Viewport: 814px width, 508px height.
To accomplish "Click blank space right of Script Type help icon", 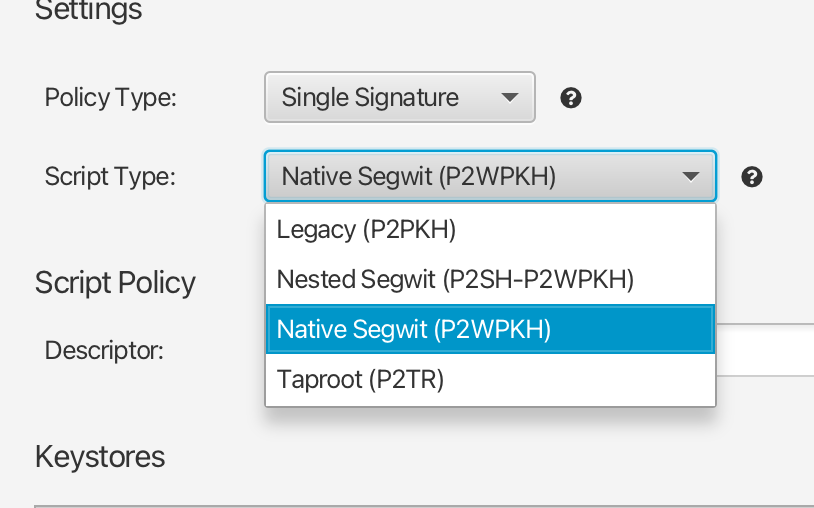I will (790, 177).
